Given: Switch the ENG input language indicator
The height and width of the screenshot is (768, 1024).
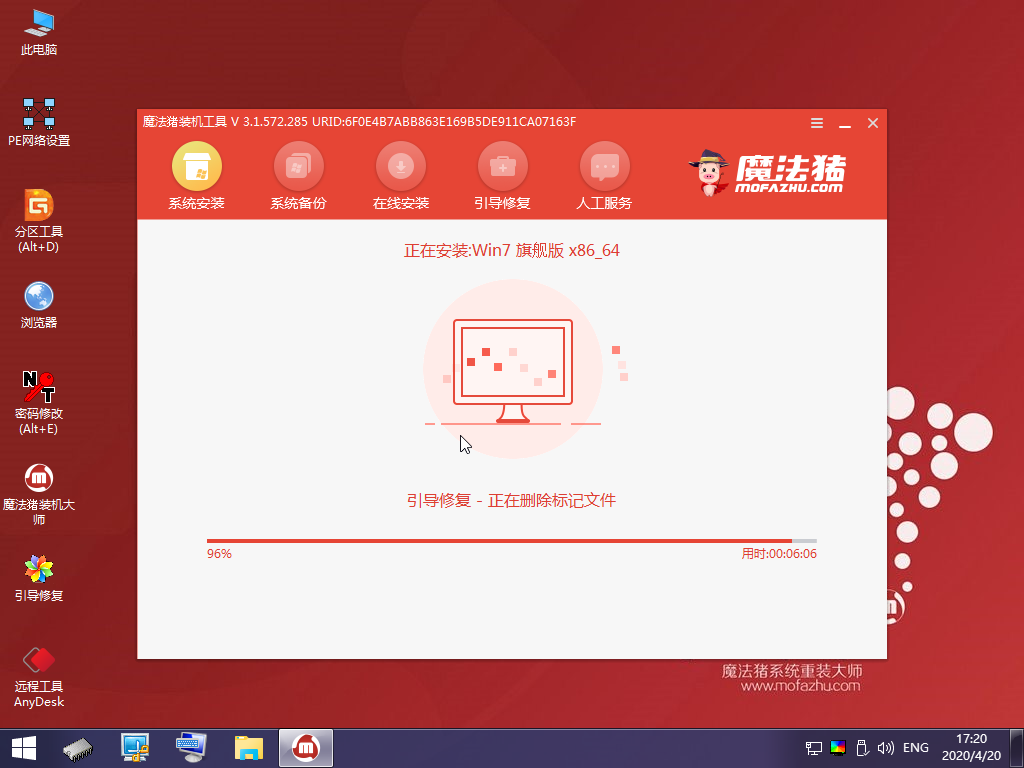Looking at the screenshot, I should point(916,748).
